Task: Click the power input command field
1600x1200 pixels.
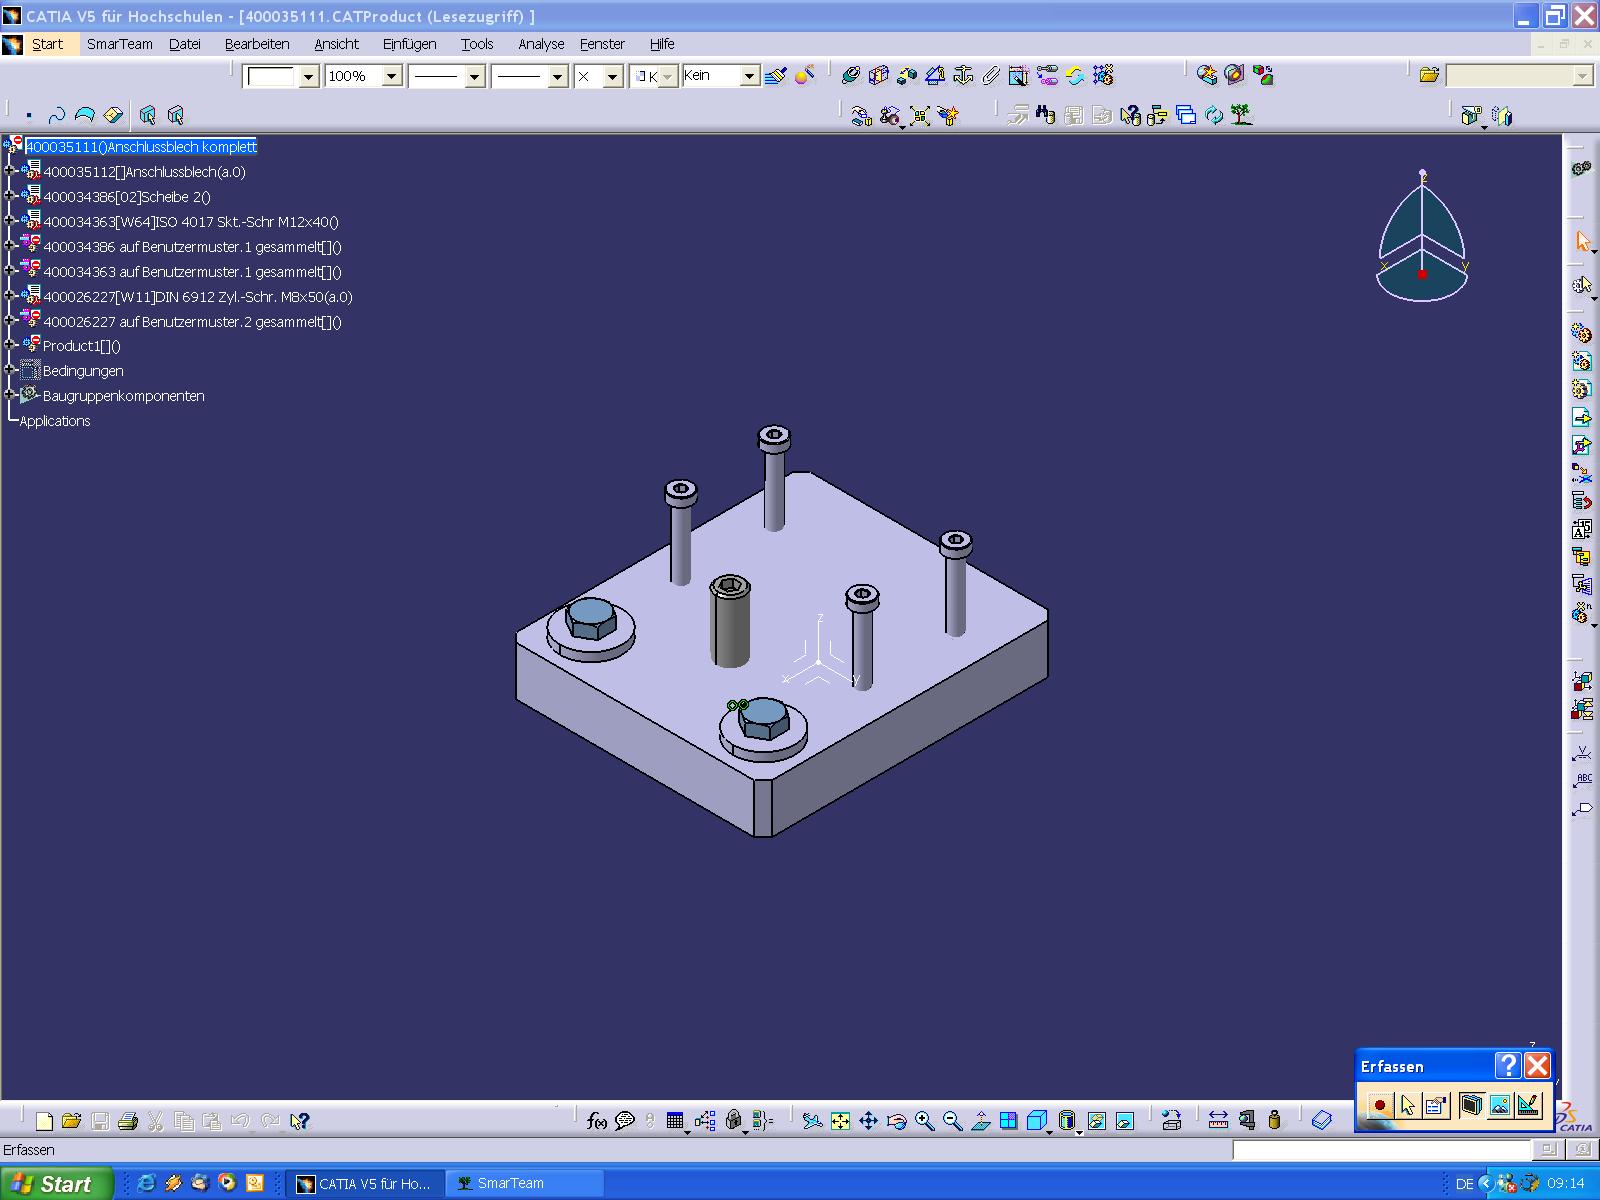Action: pyautogui.click(x=1381, y=1150)
